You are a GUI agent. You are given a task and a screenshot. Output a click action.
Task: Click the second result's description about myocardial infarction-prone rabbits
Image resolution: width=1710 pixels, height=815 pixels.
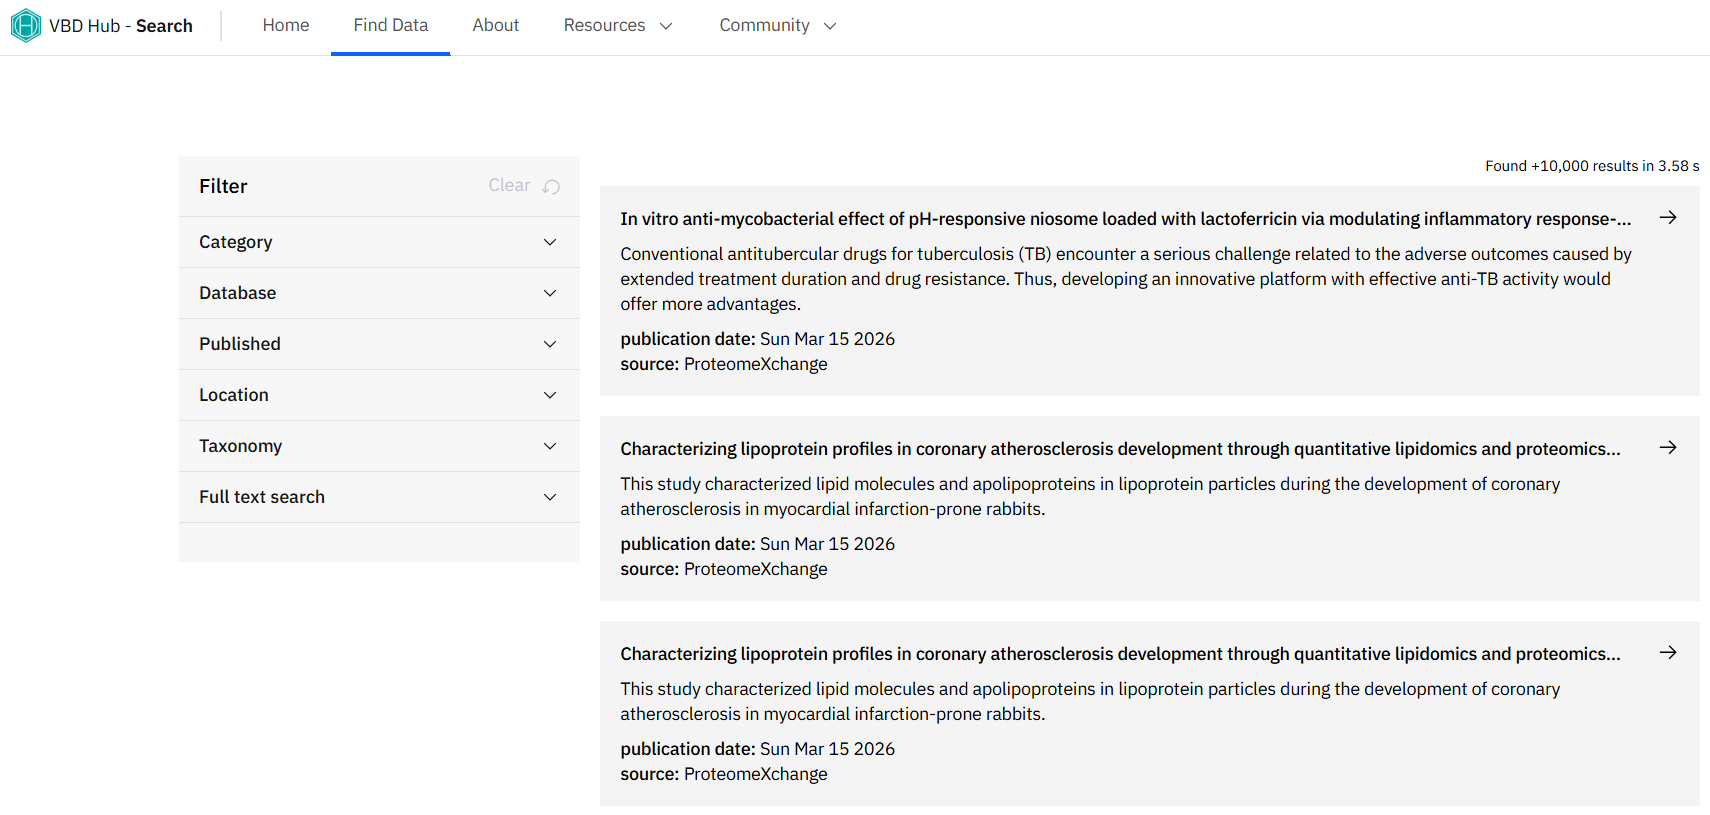(1090, 496)
